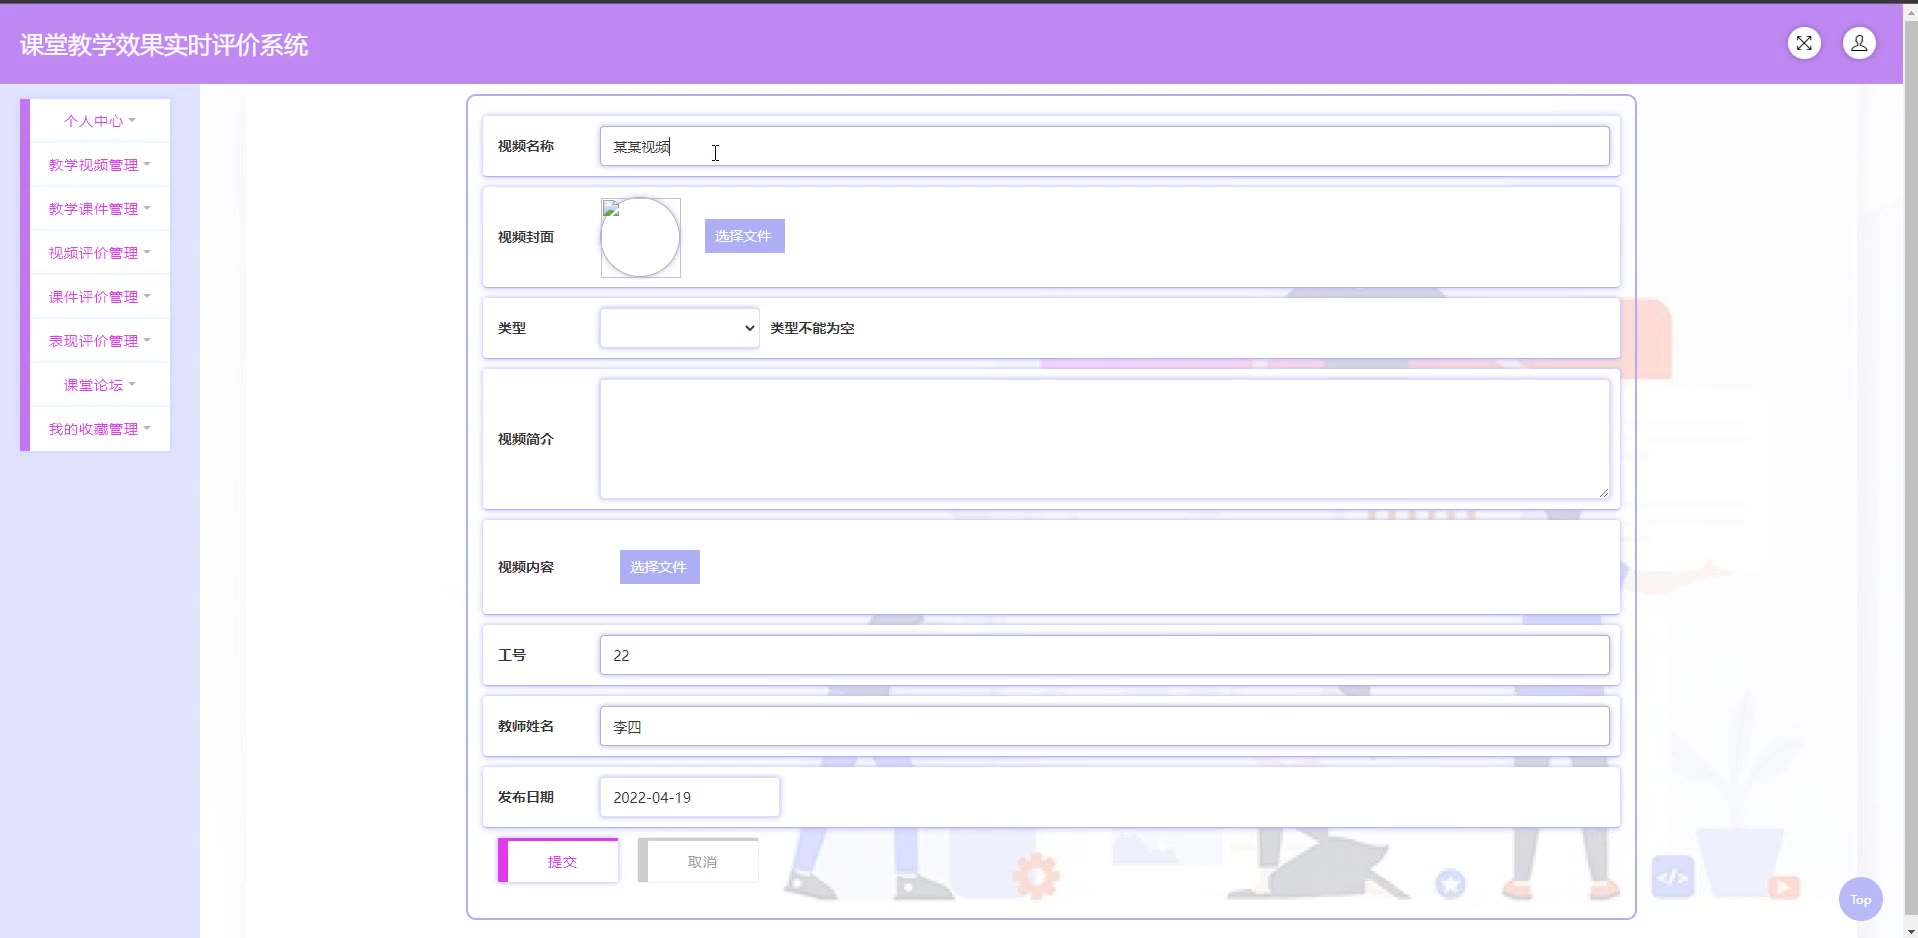This screenshot has height=938, width=1918.
Task: Click the 类型不能为空 validation message
Action: (812, 328)
